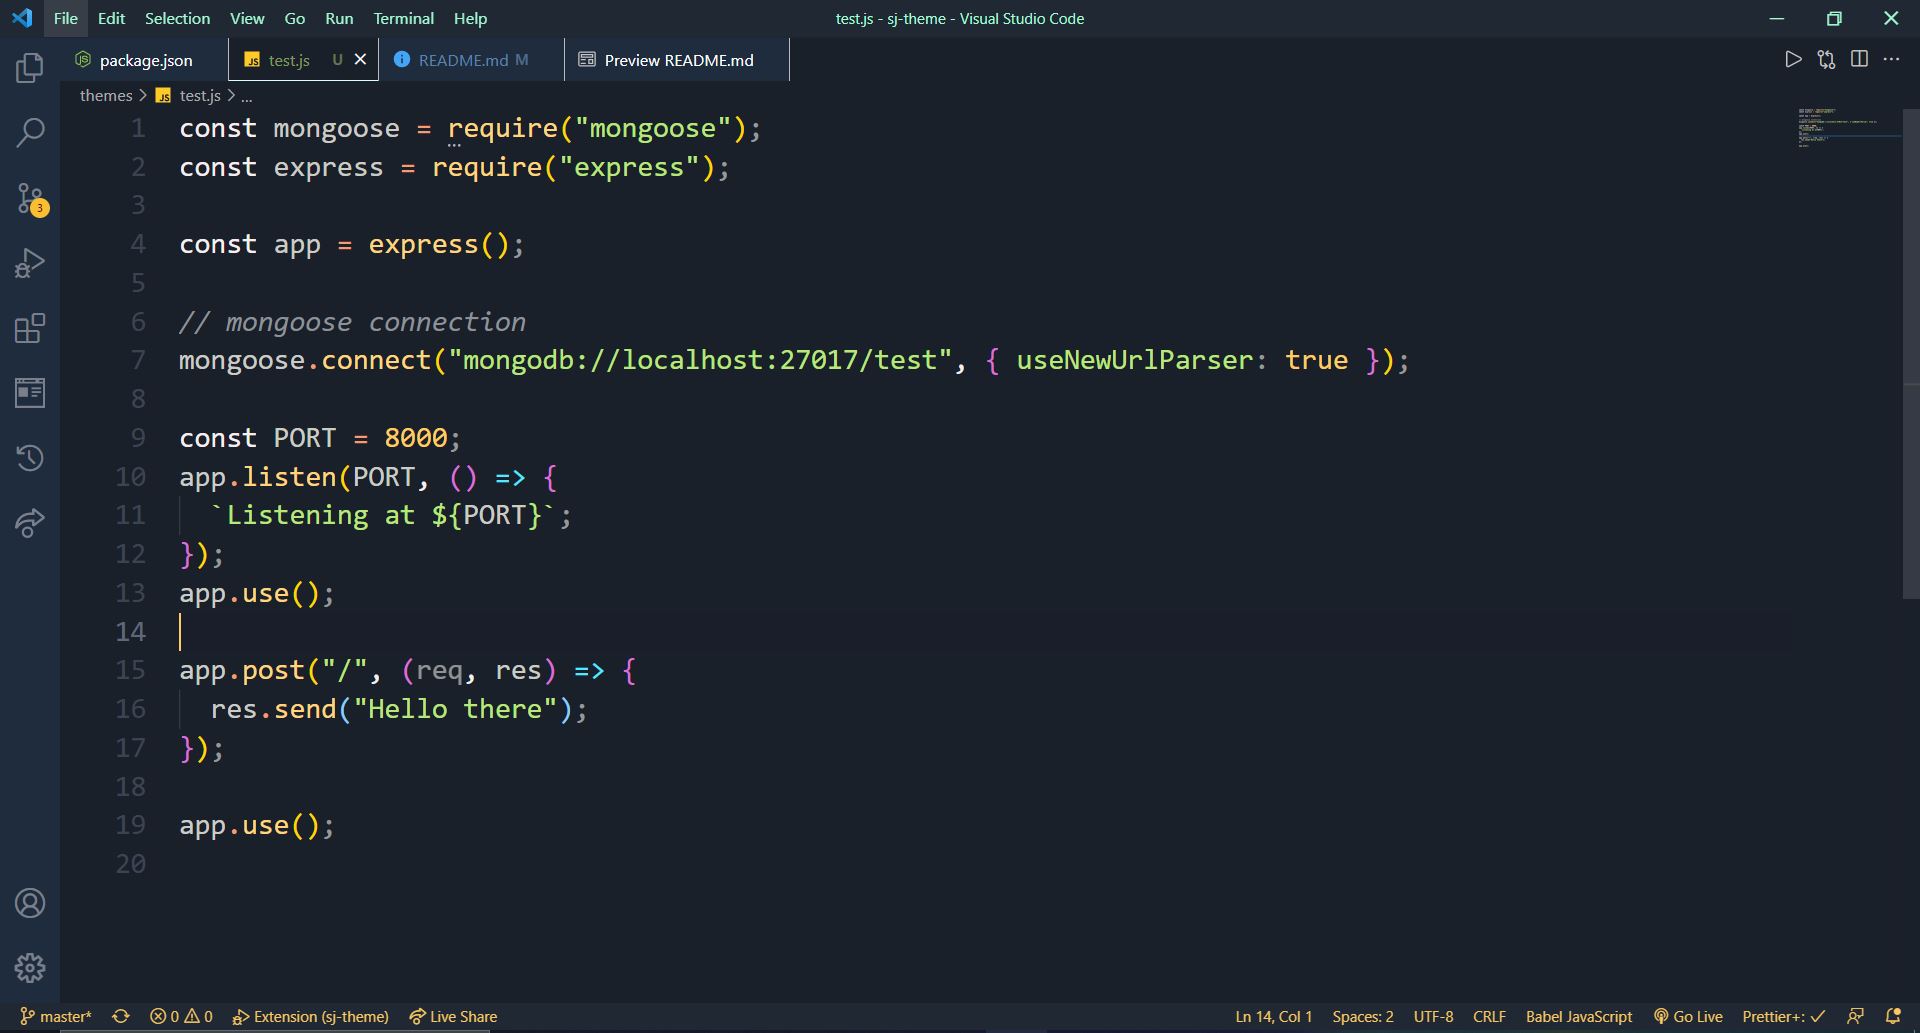This screenshot has width=1920, height=1033.
Task: Open Problems via errors and warnings count
Action: click(x=181, y=1016)
